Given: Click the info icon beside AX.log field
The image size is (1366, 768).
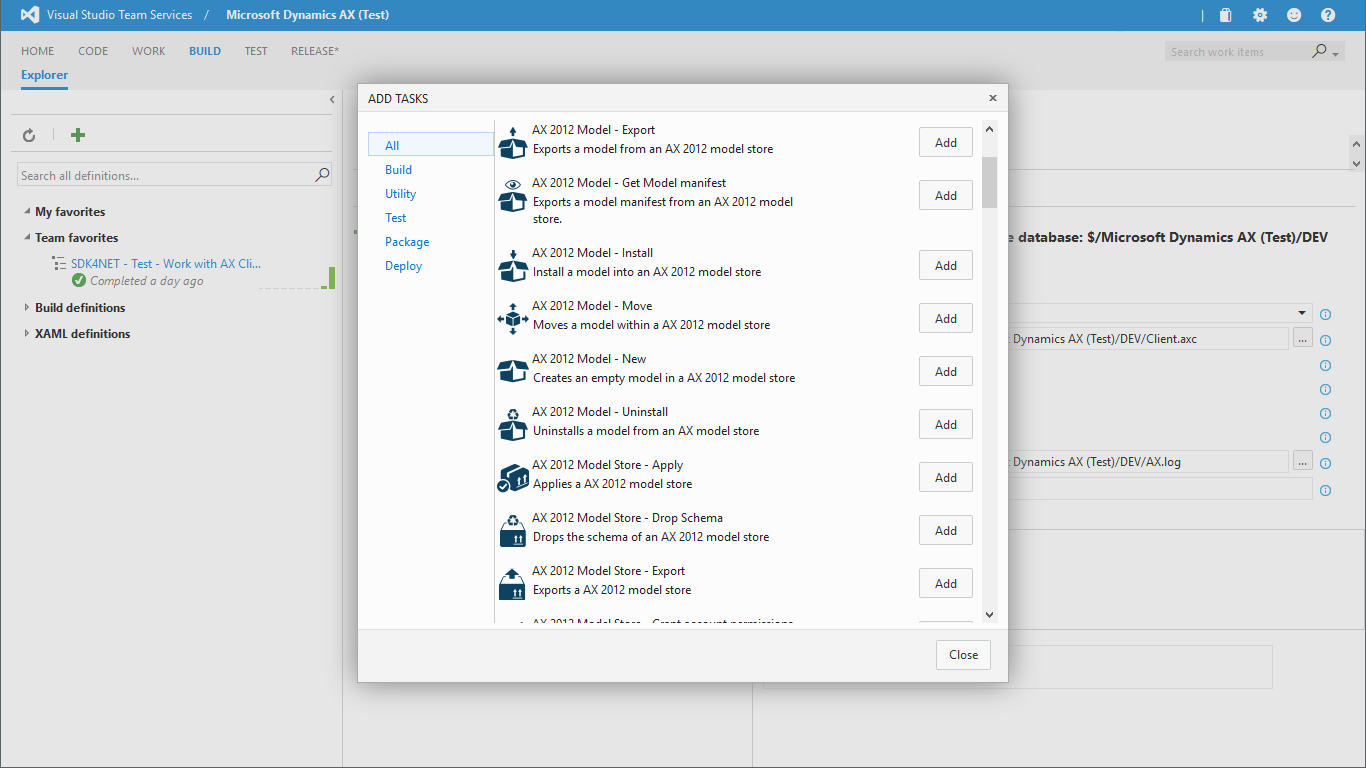Looking at the screenshot, I should 1326,463.
